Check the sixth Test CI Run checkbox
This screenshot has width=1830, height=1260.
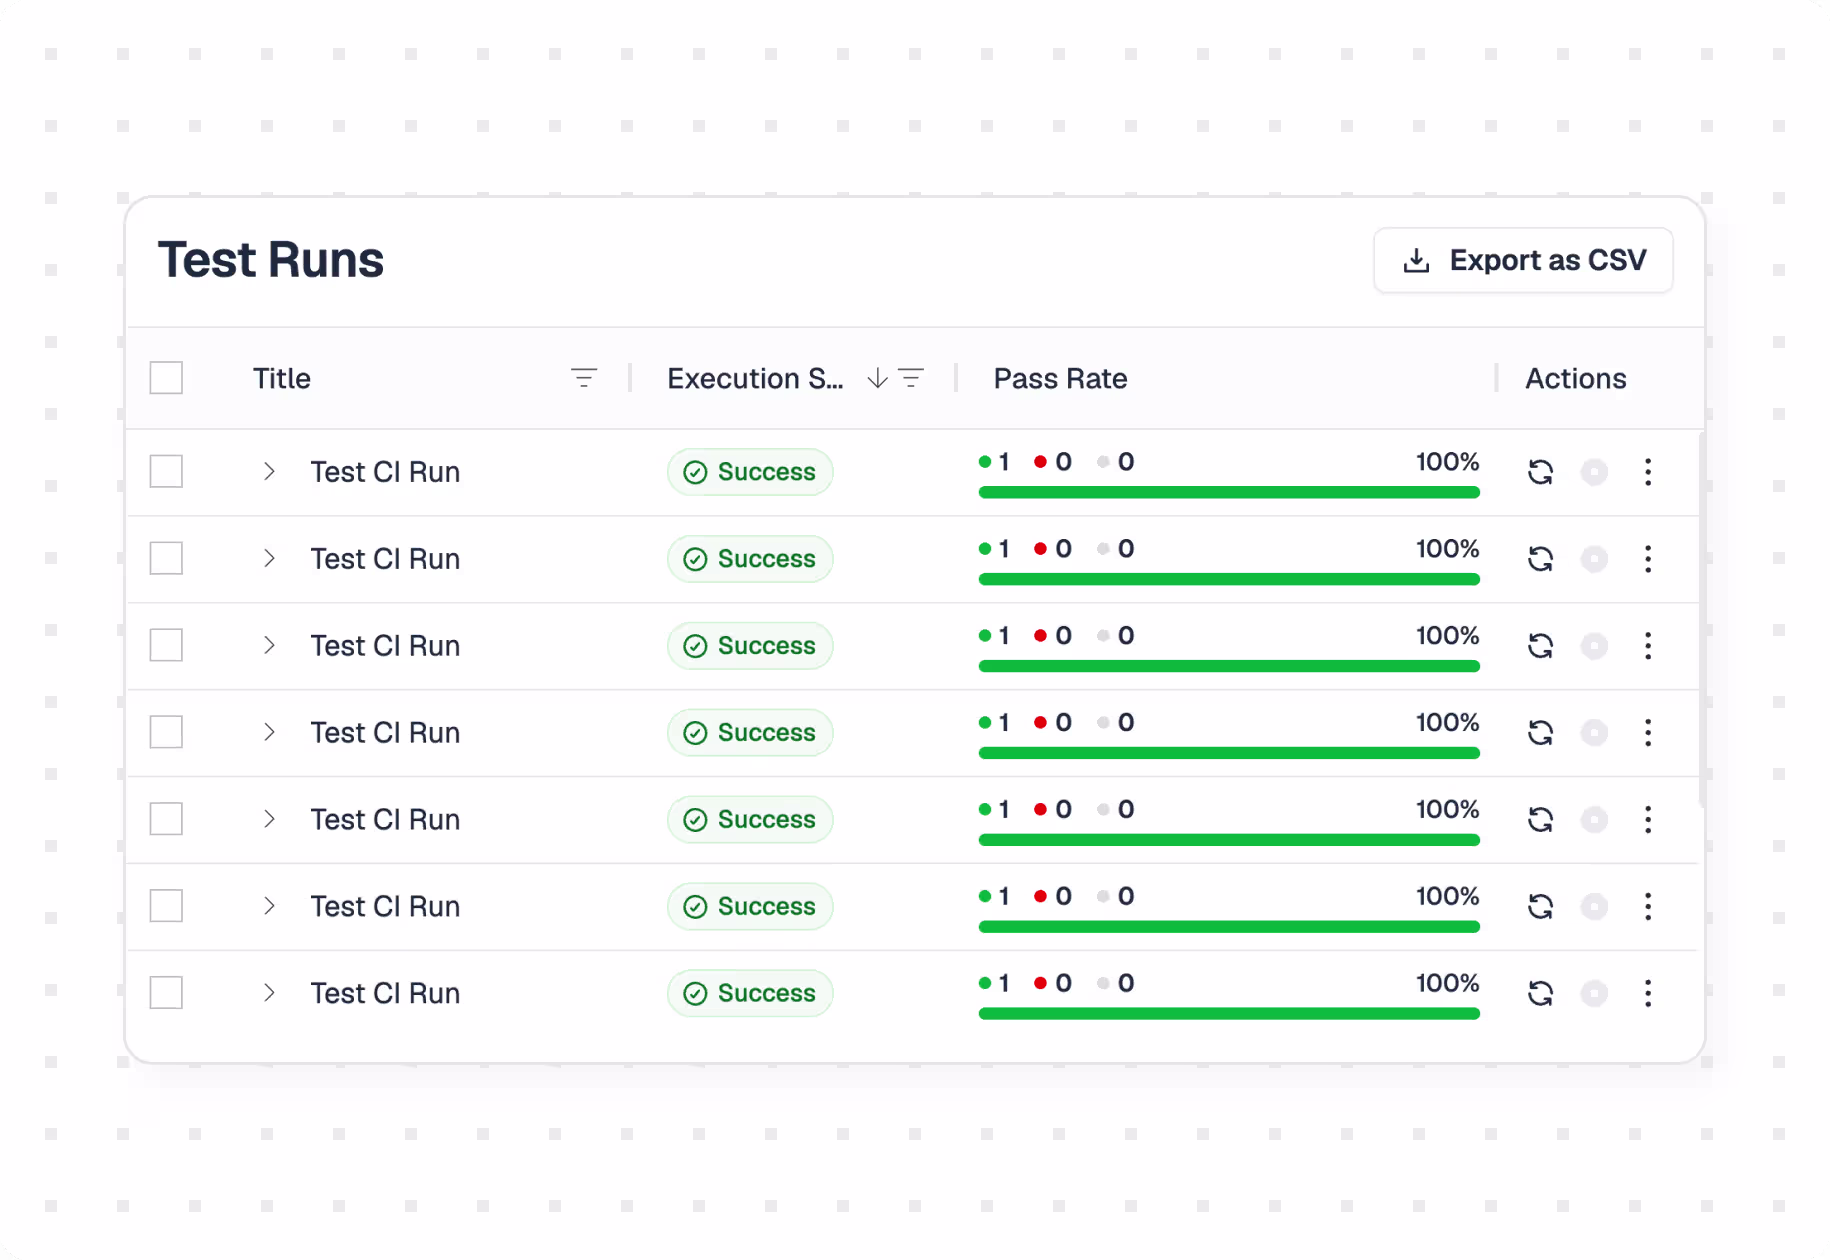coord(166,906)
